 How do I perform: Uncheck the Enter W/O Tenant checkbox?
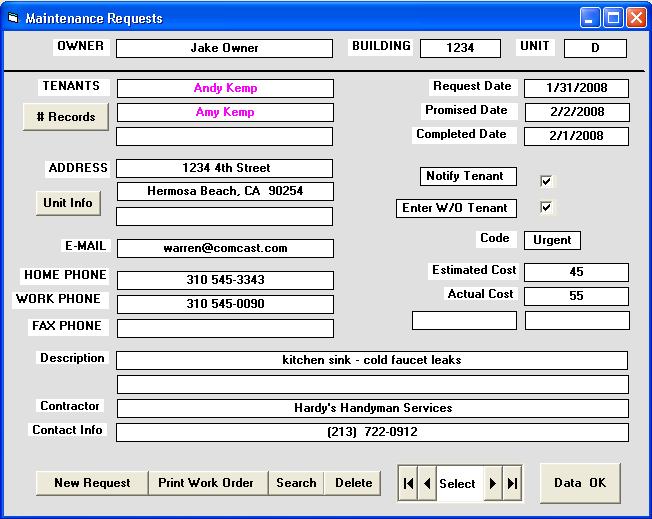(x=546, y=208)
